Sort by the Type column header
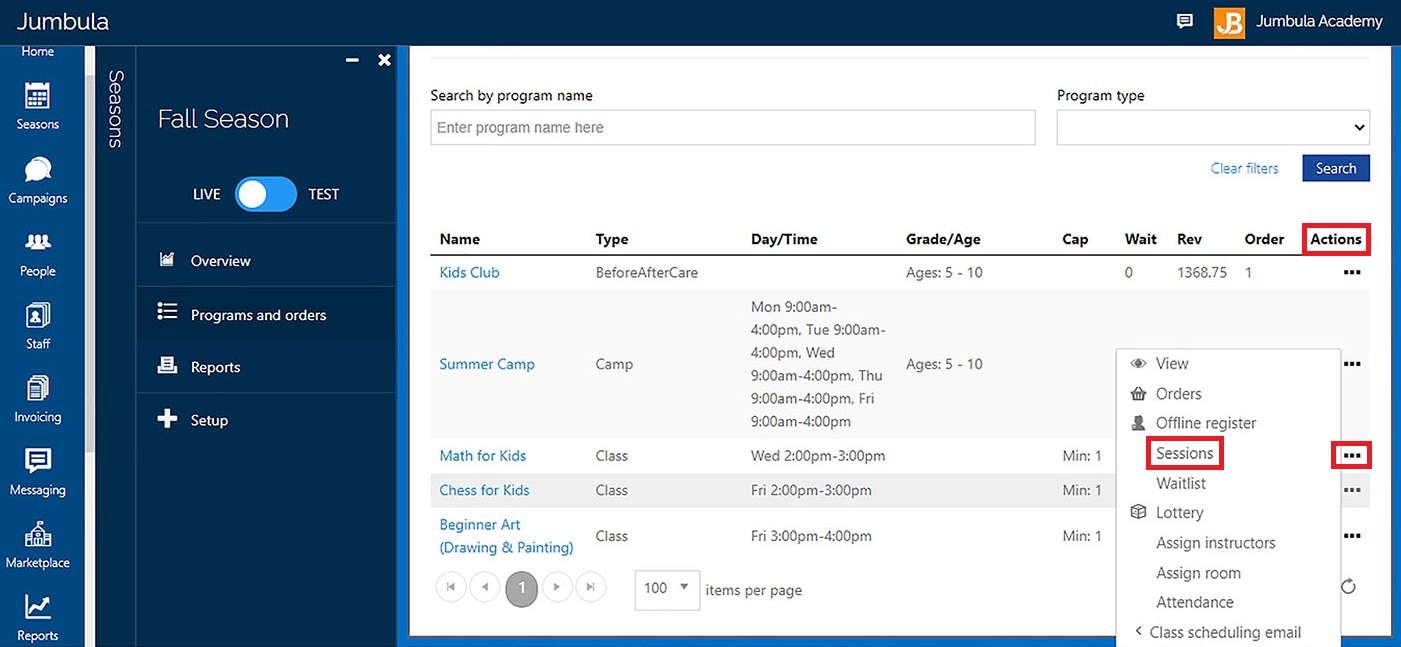 [x=612, y=239]
